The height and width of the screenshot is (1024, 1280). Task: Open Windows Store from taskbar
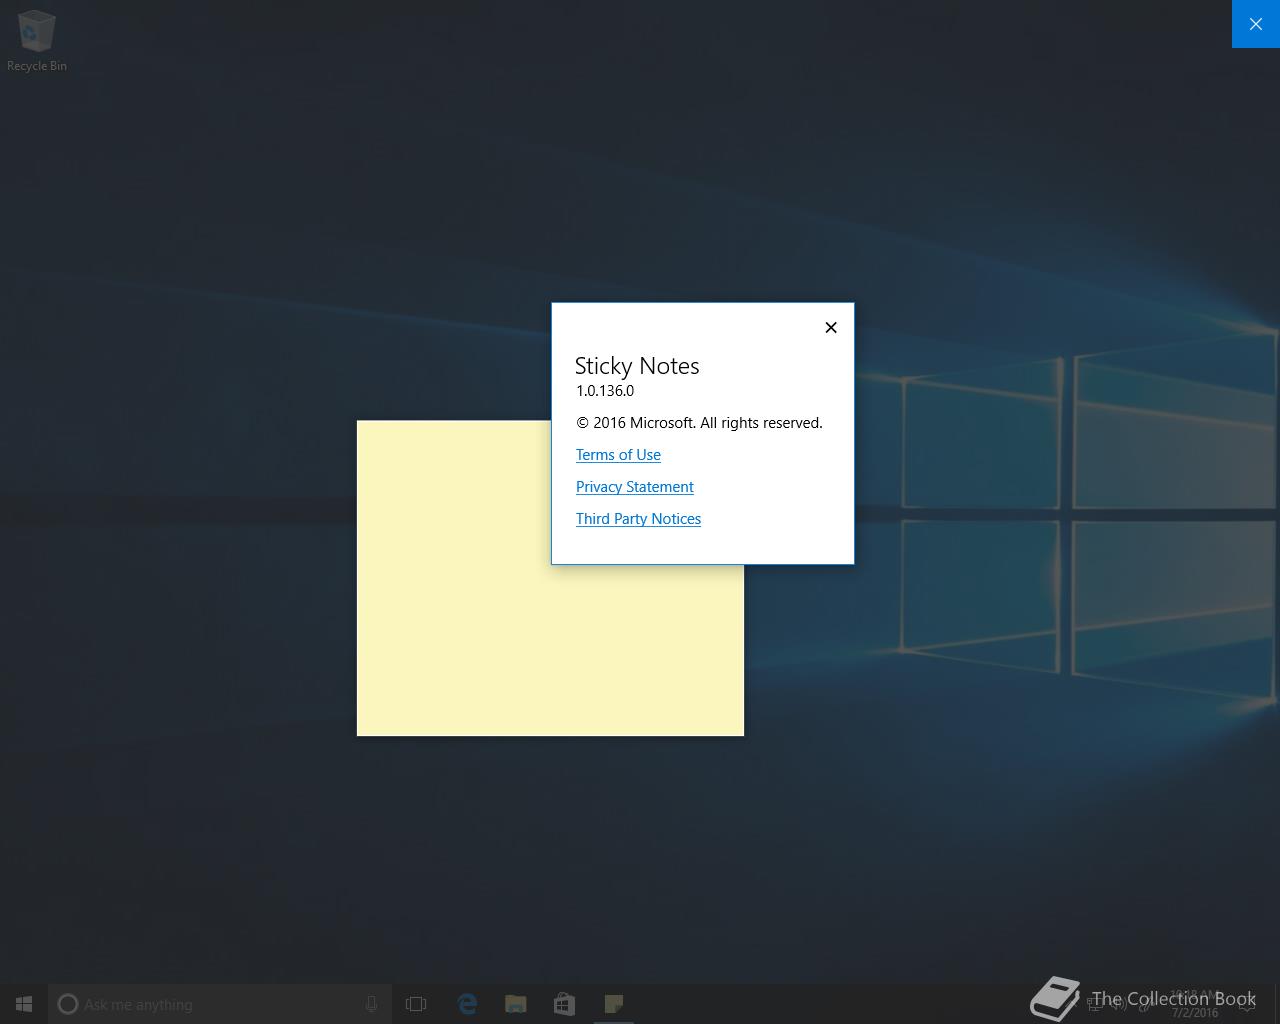564,1004
